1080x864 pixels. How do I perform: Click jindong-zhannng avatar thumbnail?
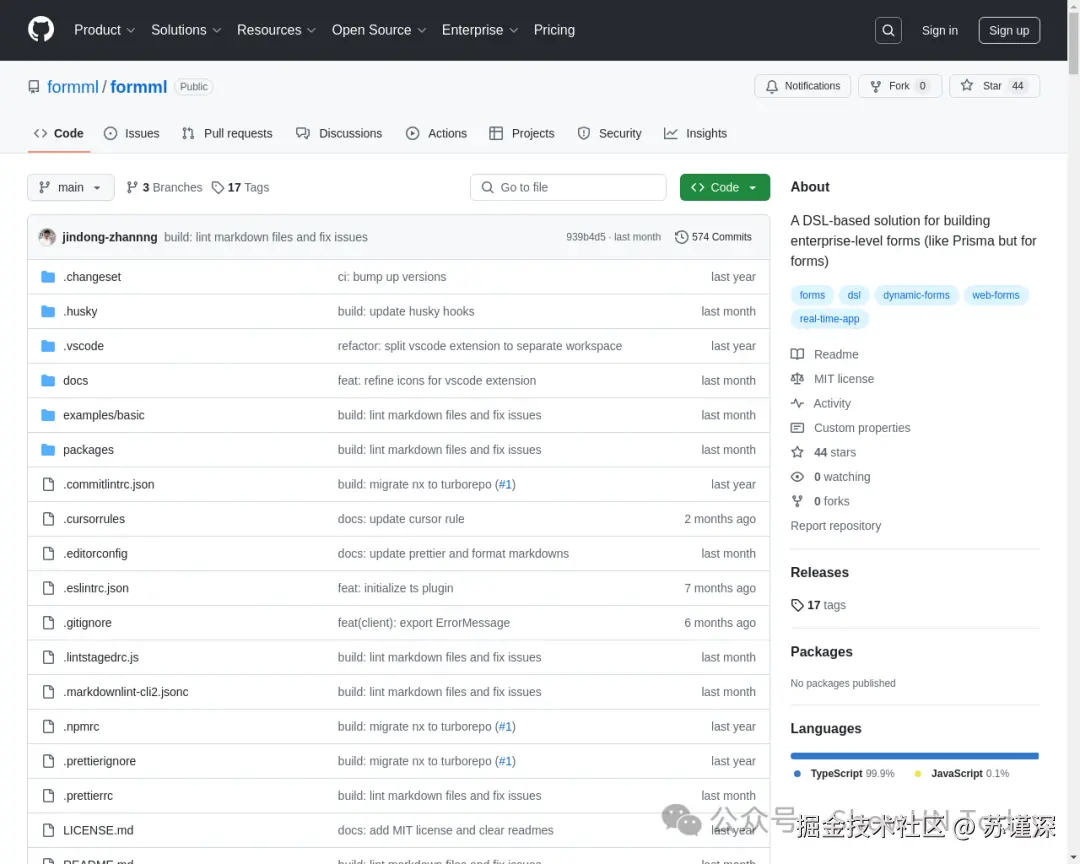point(47,237)
